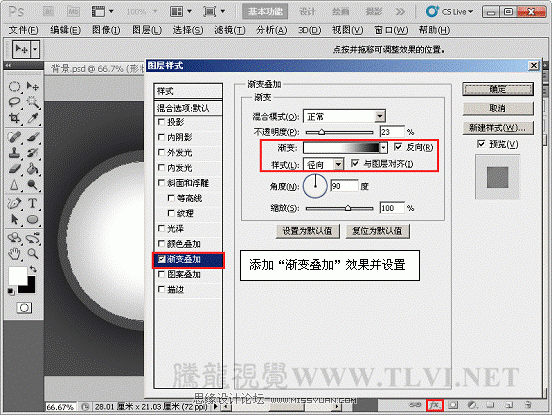Viewport: 552px width, 415px height.
Task: Select the Hand tool
Action: click(14, 253)
